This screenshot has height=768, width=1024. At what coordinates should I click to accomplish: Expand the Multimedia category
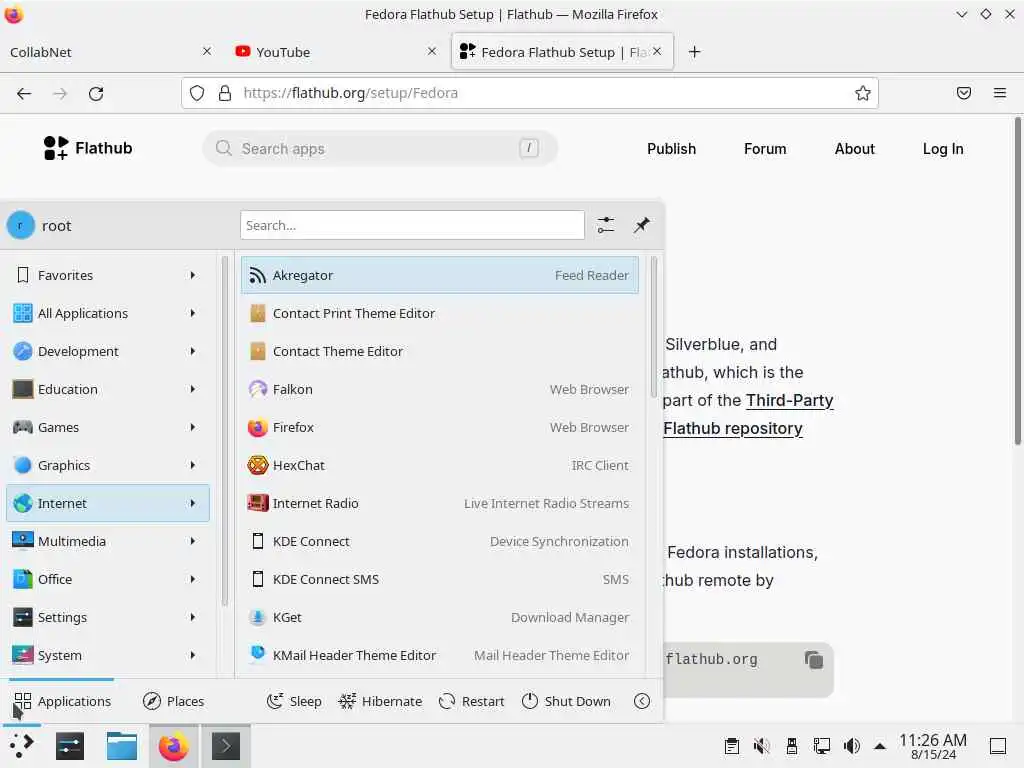(x=108, y=541)
